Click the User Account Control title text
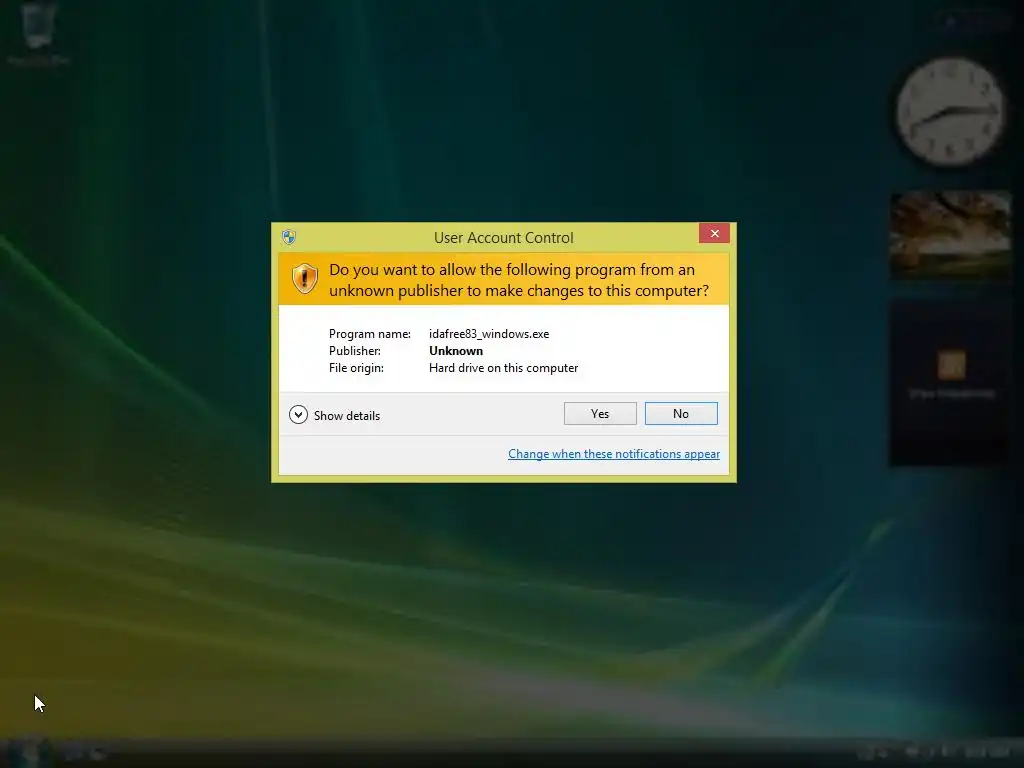Screen dimensions: 1024x768 [x=504, y=238]
